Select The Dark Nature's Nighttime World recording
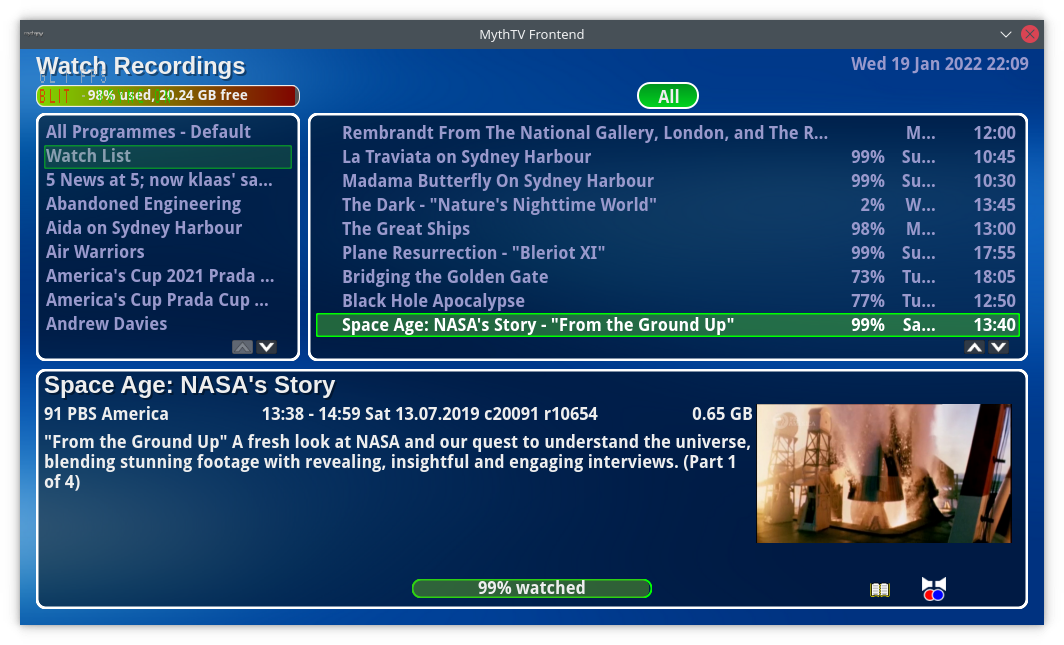This screenshot has width=1064, height=645. [668, 205]
